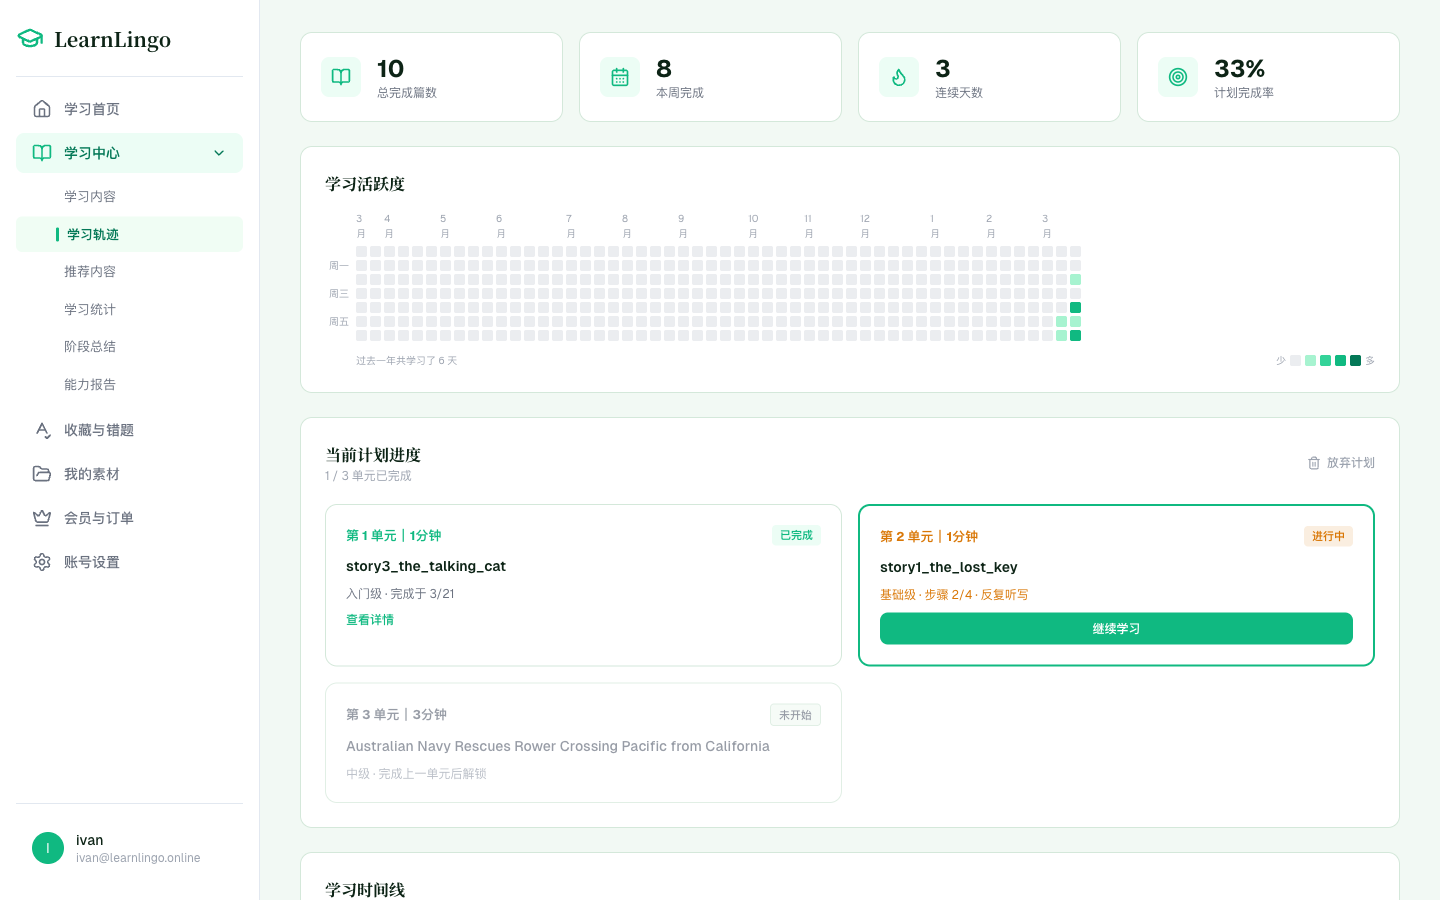This screenshot has width=1440, height=900.
Task: Click the LearnLingo graduation cap logo
Action: click(31, 39)
